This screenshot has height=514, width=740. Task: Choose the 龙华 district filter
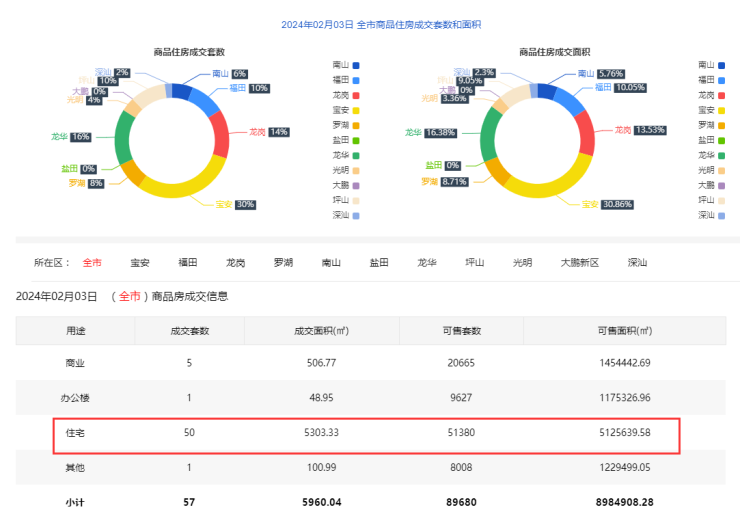point(427,263)
